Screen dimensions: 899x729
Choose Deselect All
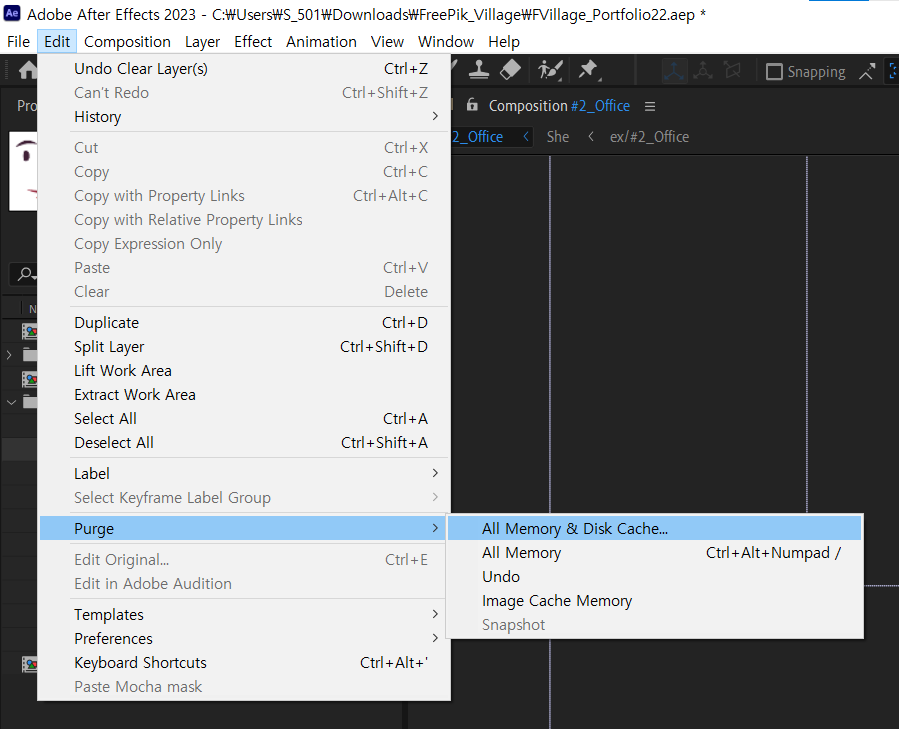(x=244, y=443)
